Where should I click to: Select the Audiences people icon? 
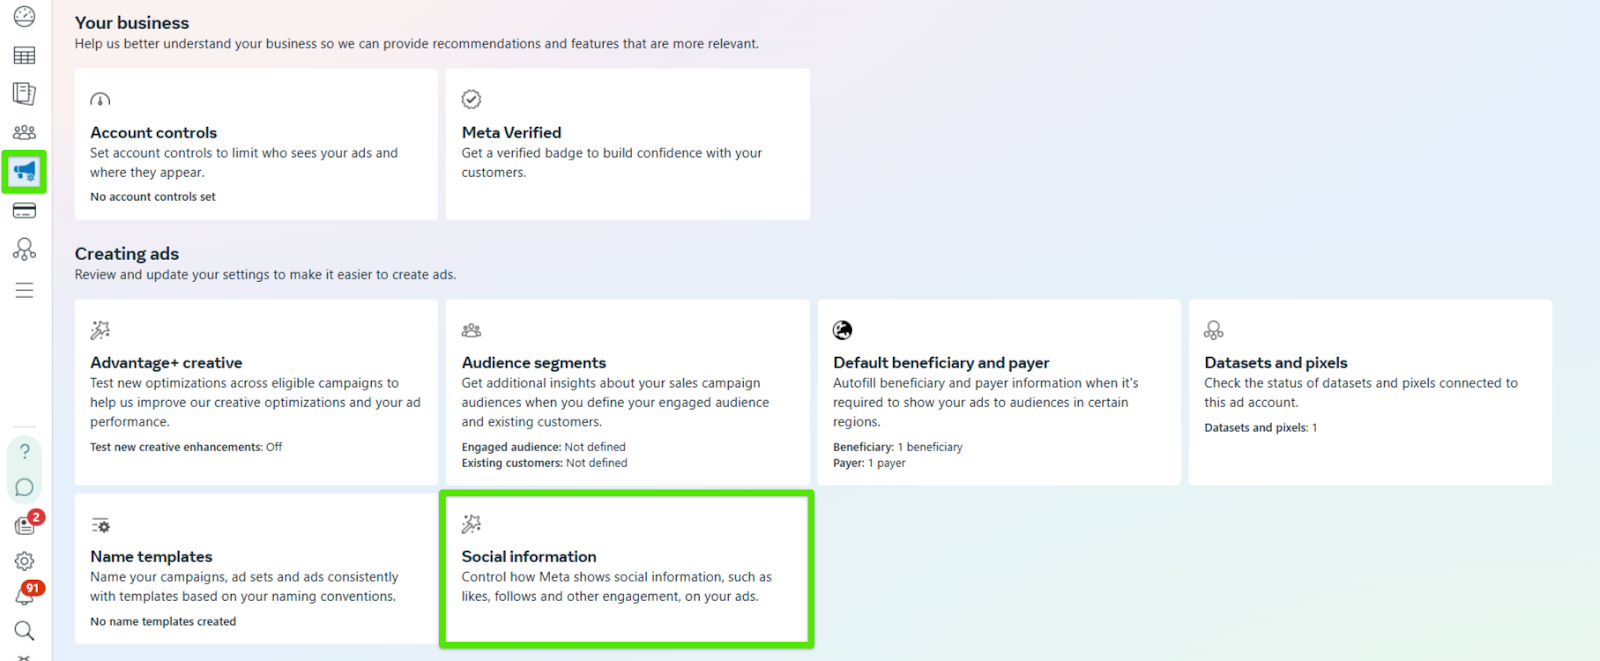point(23,131)
